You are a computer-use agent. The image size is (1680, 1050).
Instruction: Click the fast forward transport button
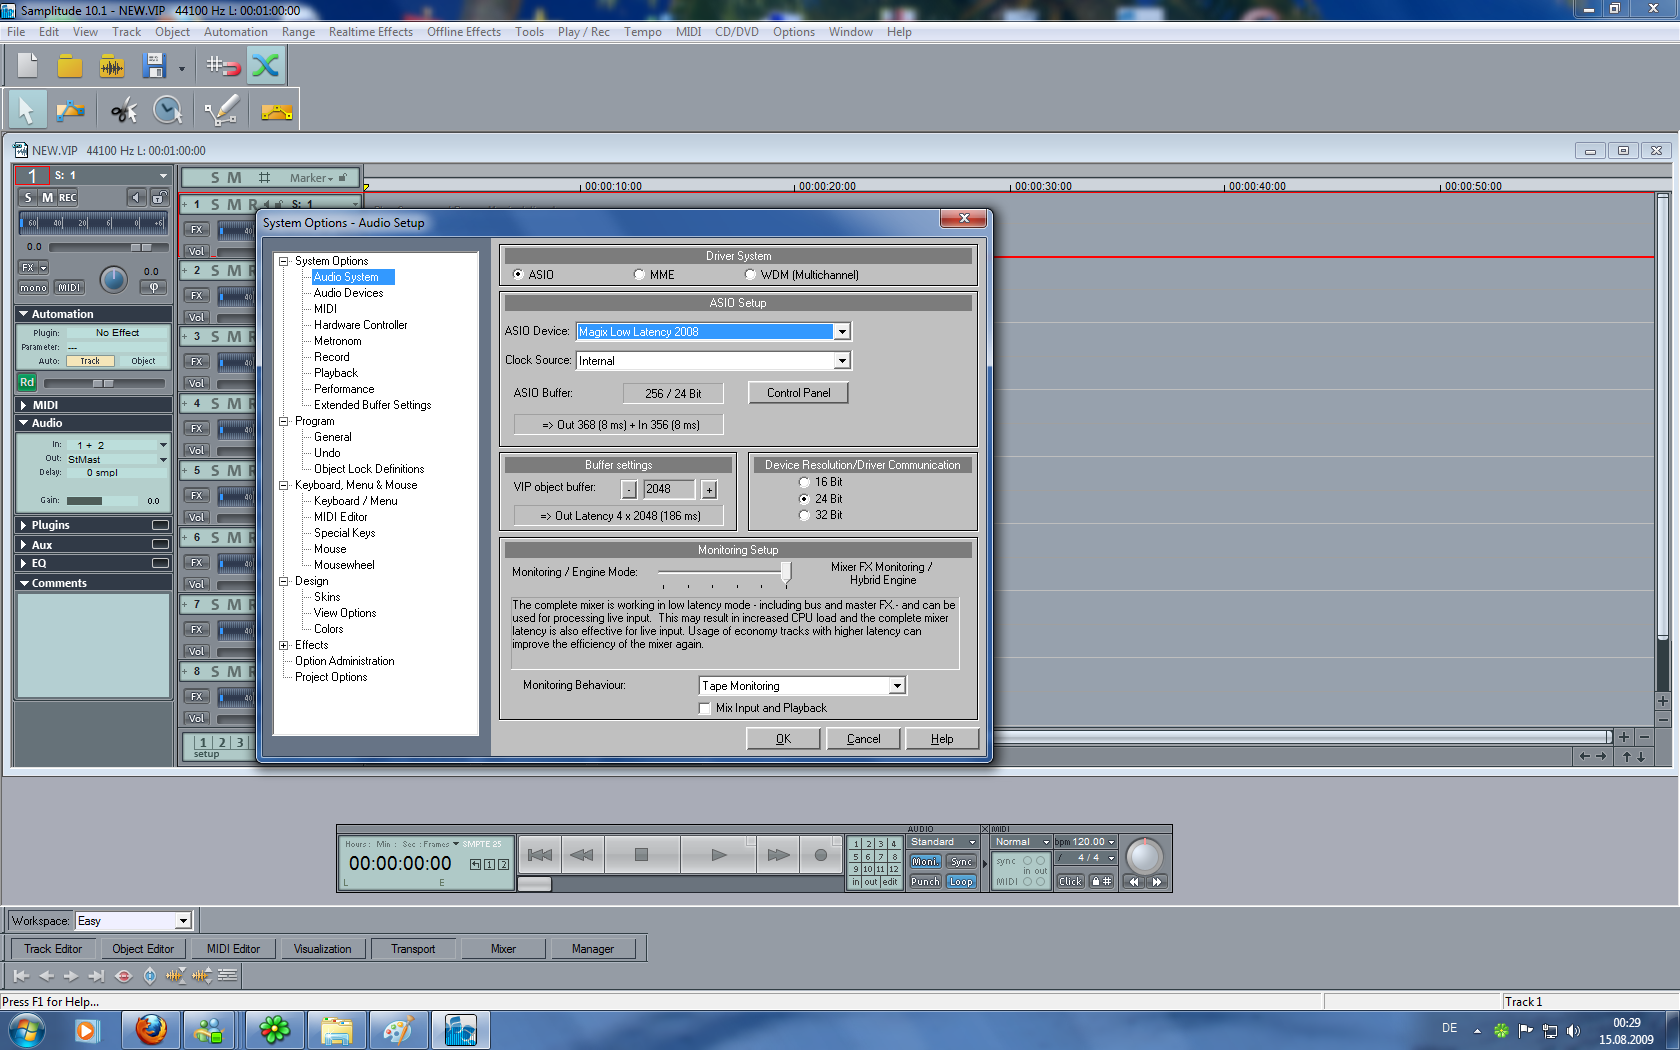[x=778, y=855]
